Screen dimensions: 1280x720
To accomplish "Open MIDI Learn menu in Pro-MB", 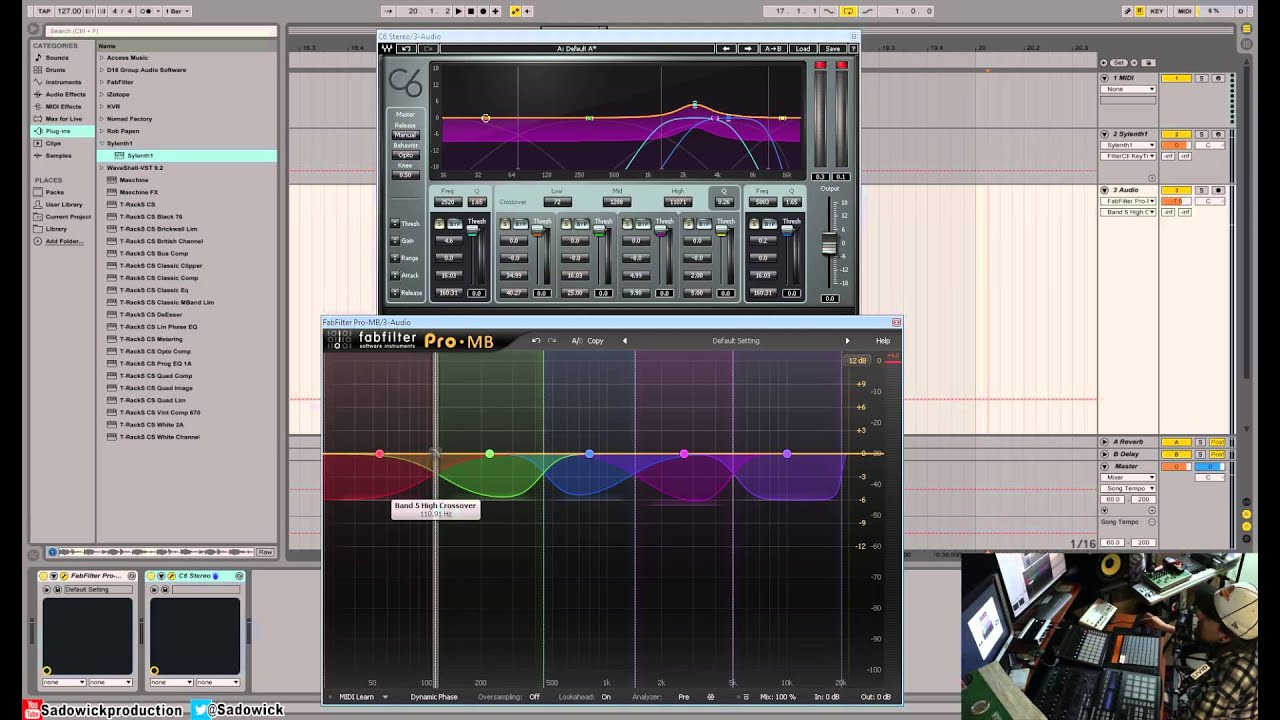I will coord(363,697).
